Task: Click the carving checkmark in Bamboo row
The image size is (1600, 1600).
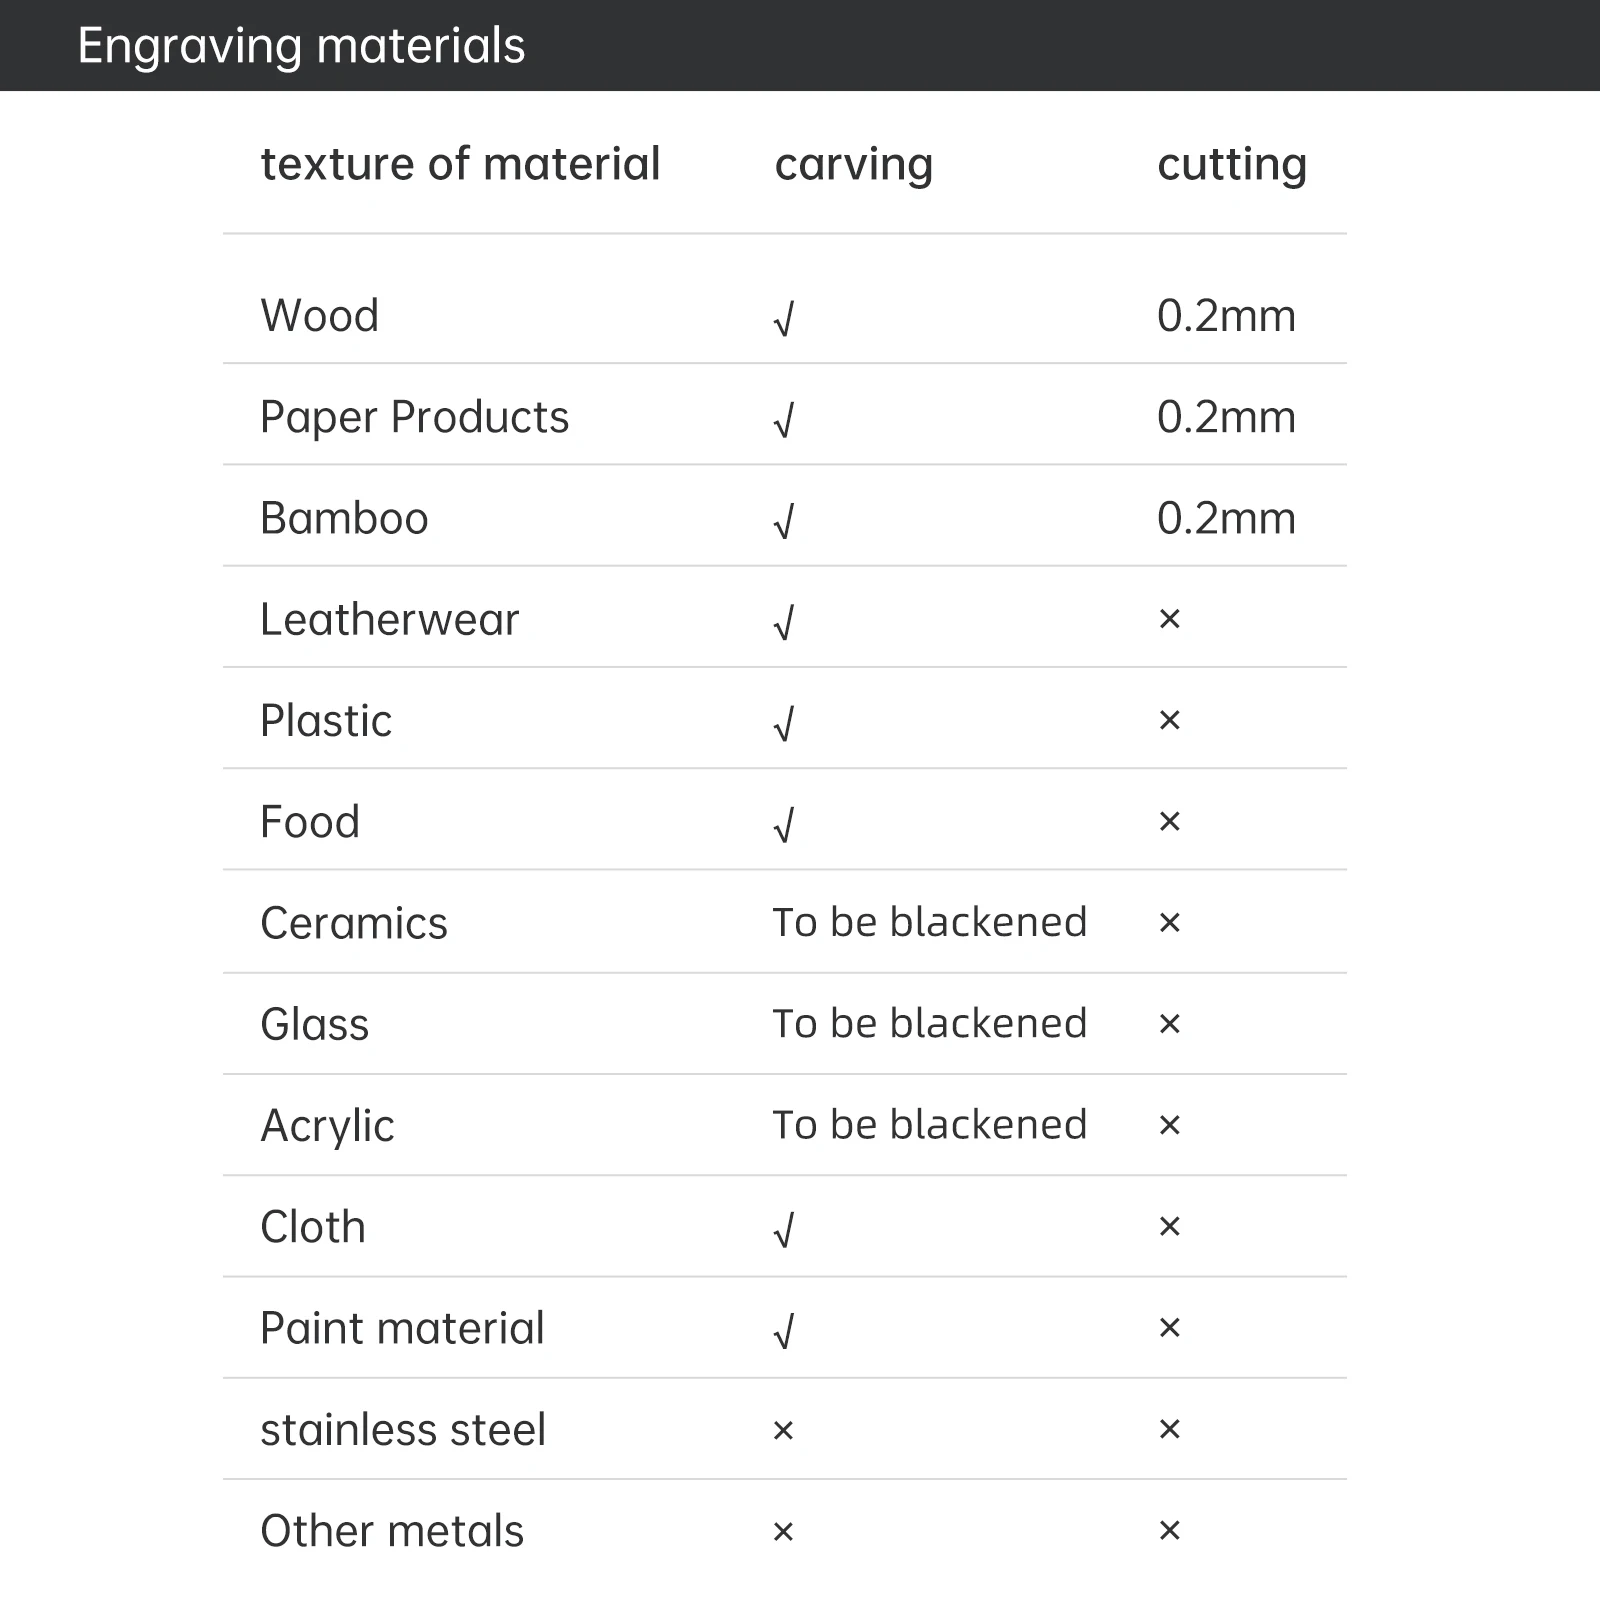Action: pyautogui.click(x=784, y=522)
